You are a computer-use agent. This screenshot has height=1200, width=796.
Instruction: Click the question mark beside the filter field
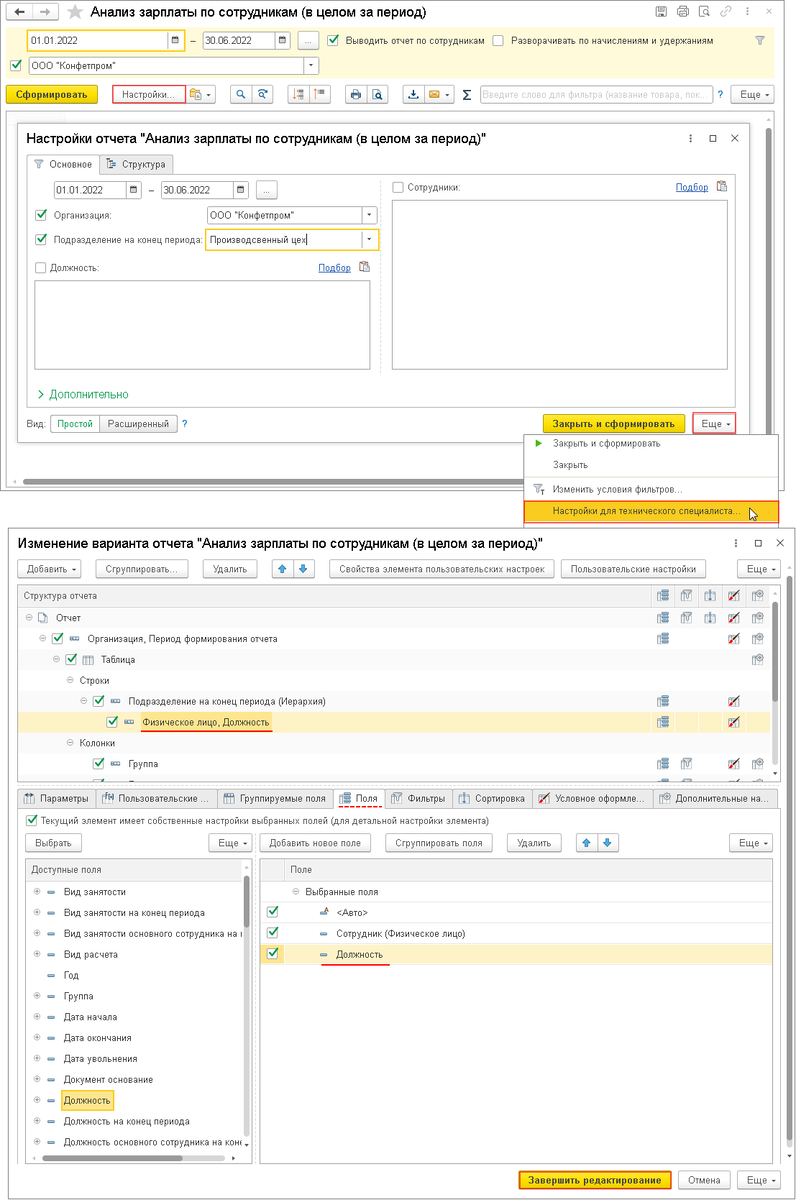(x=720, y=94)
